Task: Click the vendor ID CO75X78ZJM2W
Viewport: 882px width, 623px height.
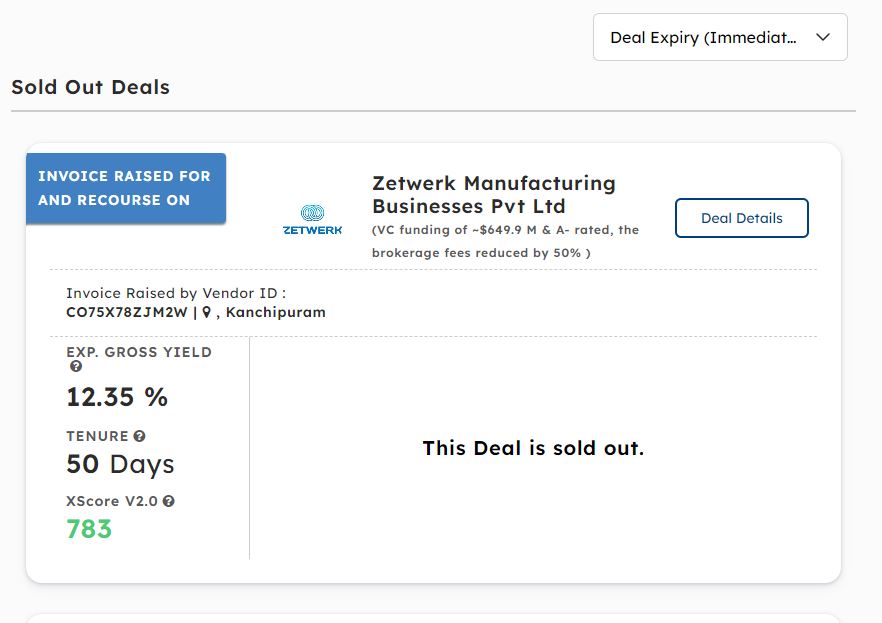Action: pyautogui.click(x=127, y=312)
